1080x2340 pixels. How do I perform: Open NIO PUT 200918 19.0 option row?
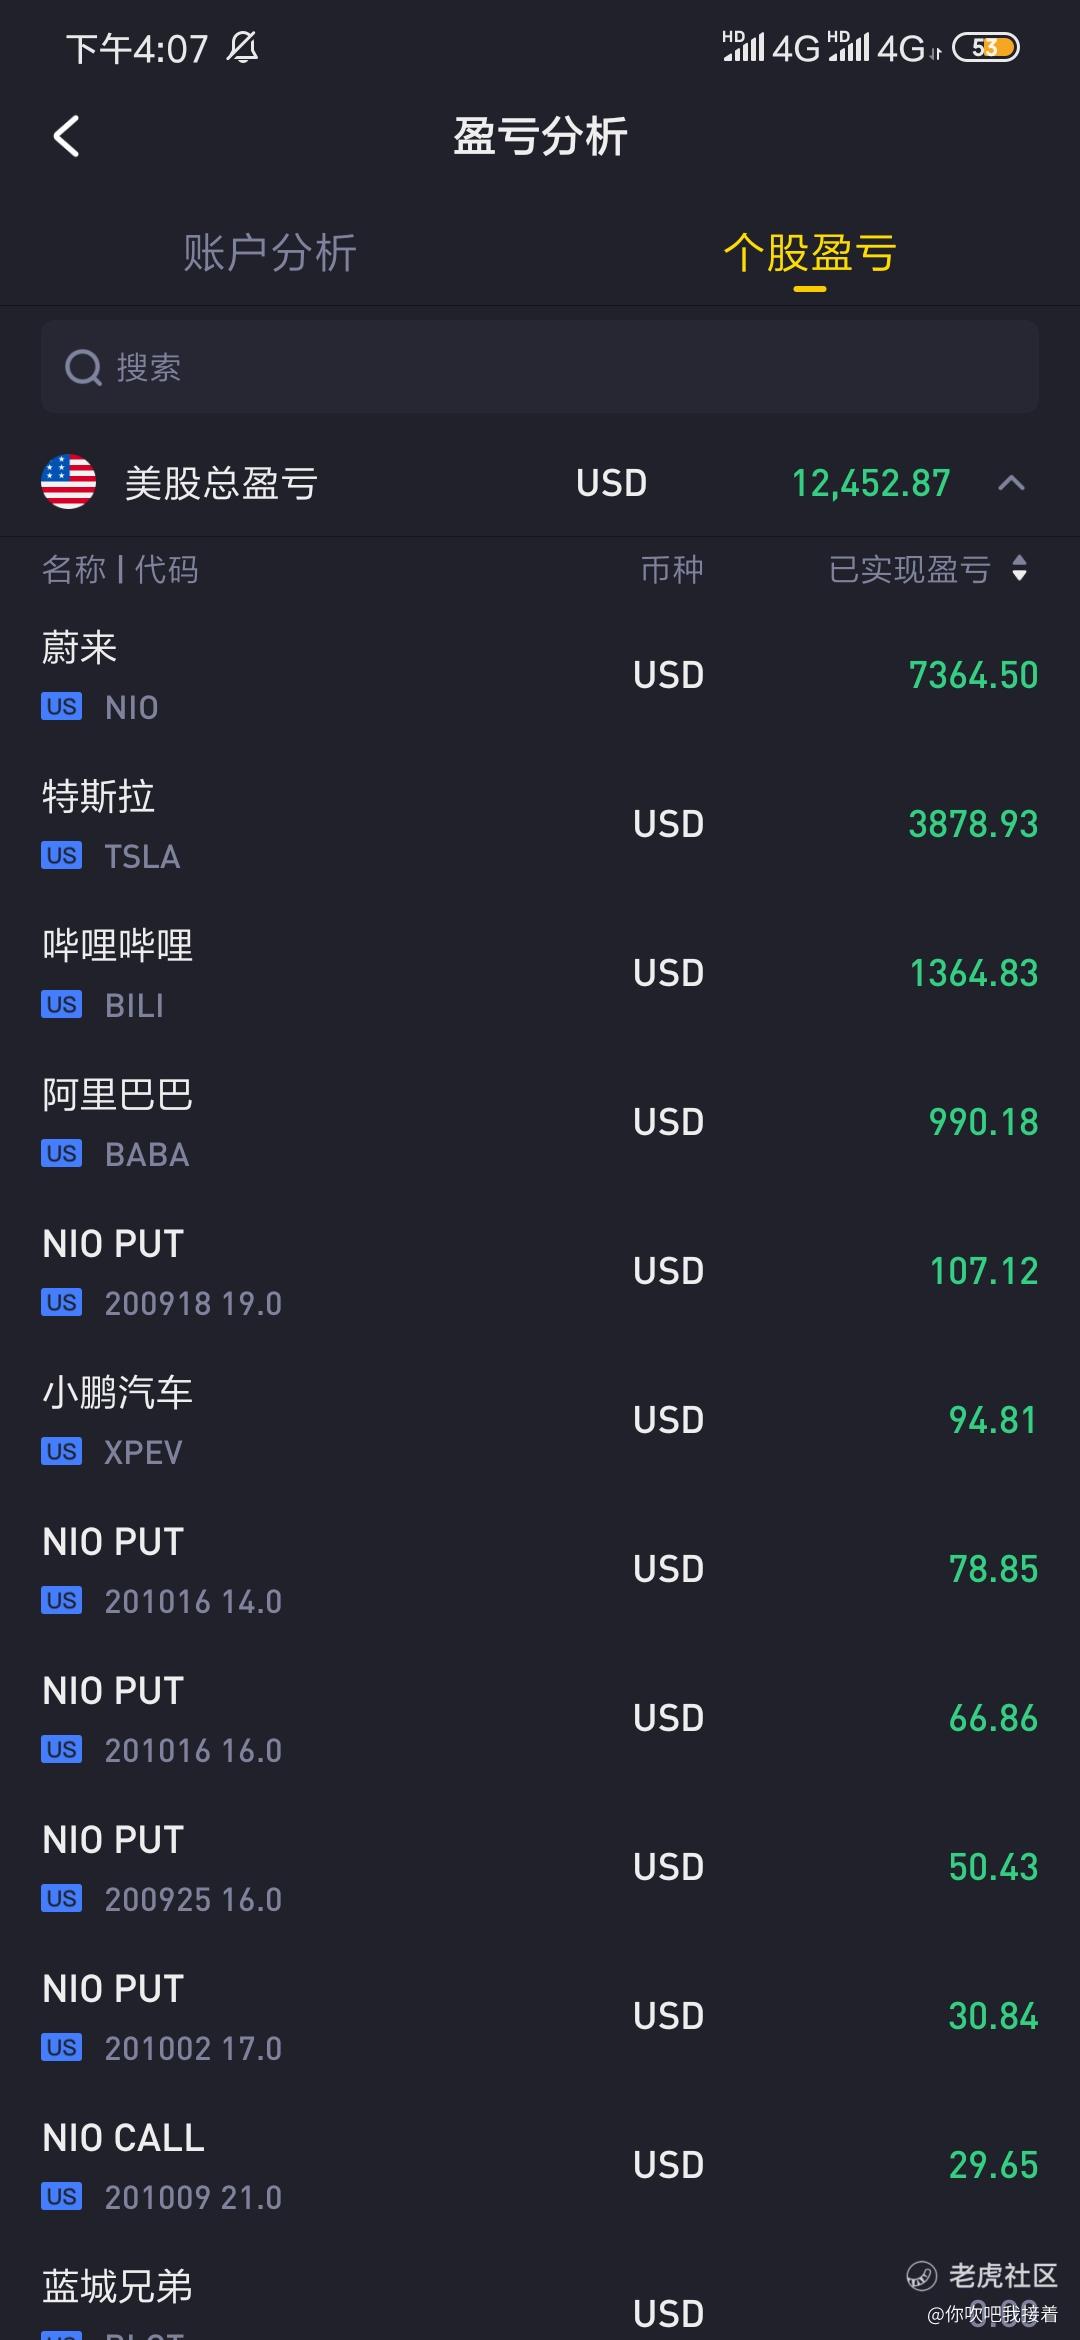click(540, 1272)
